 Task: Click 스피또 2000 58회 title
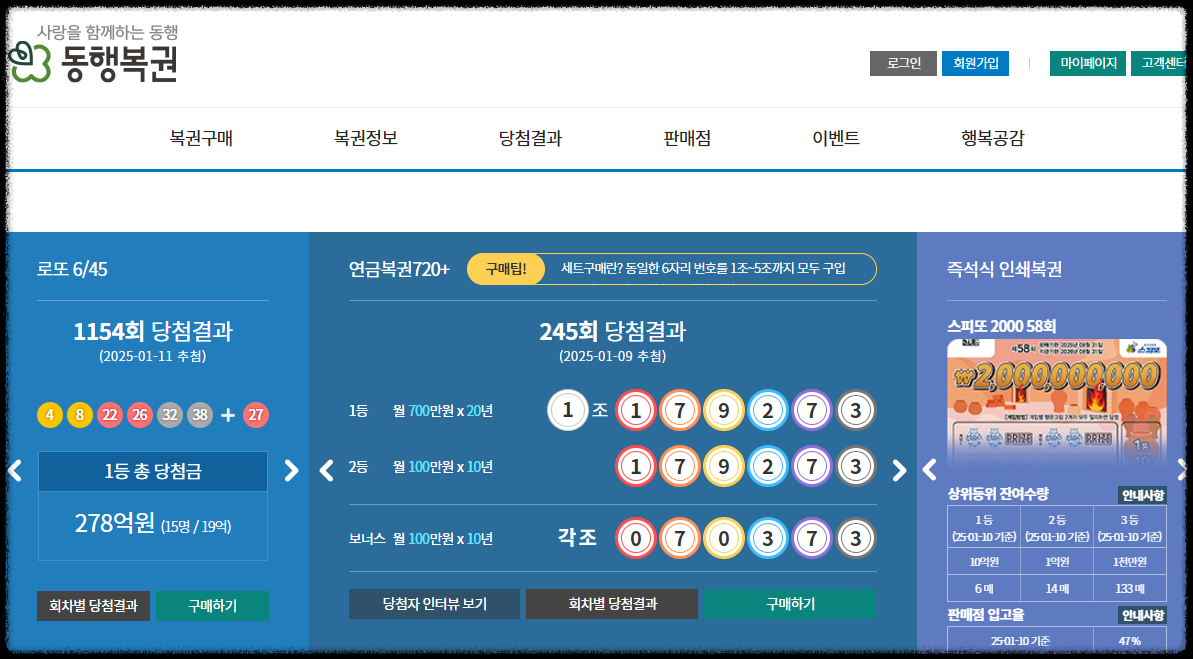click(x=1001, y=326)
